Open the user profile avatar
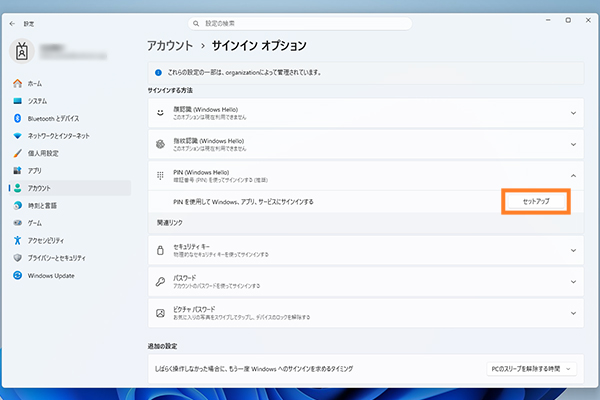Screen dimensions: 600x400 [22, 51]
